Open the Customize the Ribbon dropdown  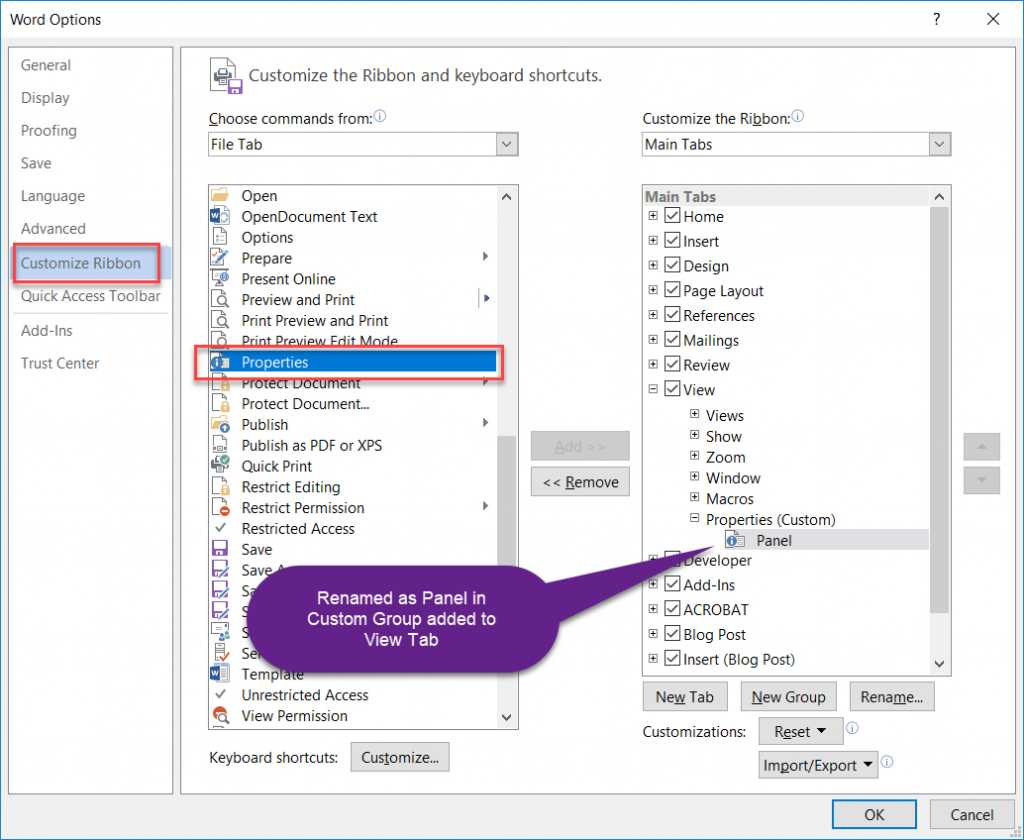938,144
